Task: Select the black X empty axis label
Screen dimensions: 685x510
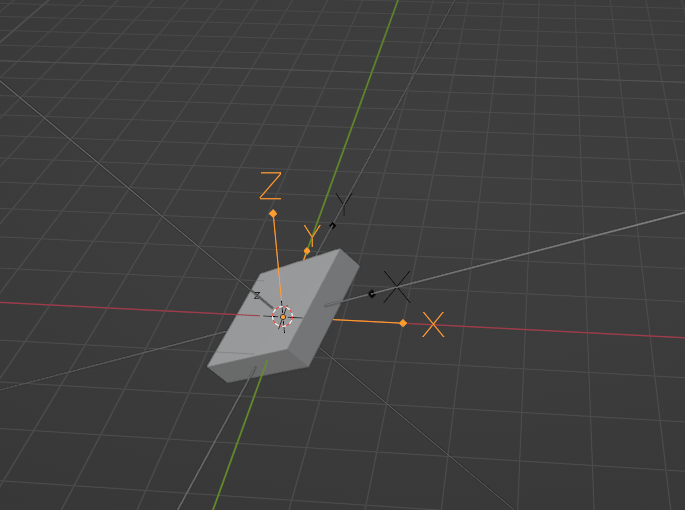Action: coord(397,287)
